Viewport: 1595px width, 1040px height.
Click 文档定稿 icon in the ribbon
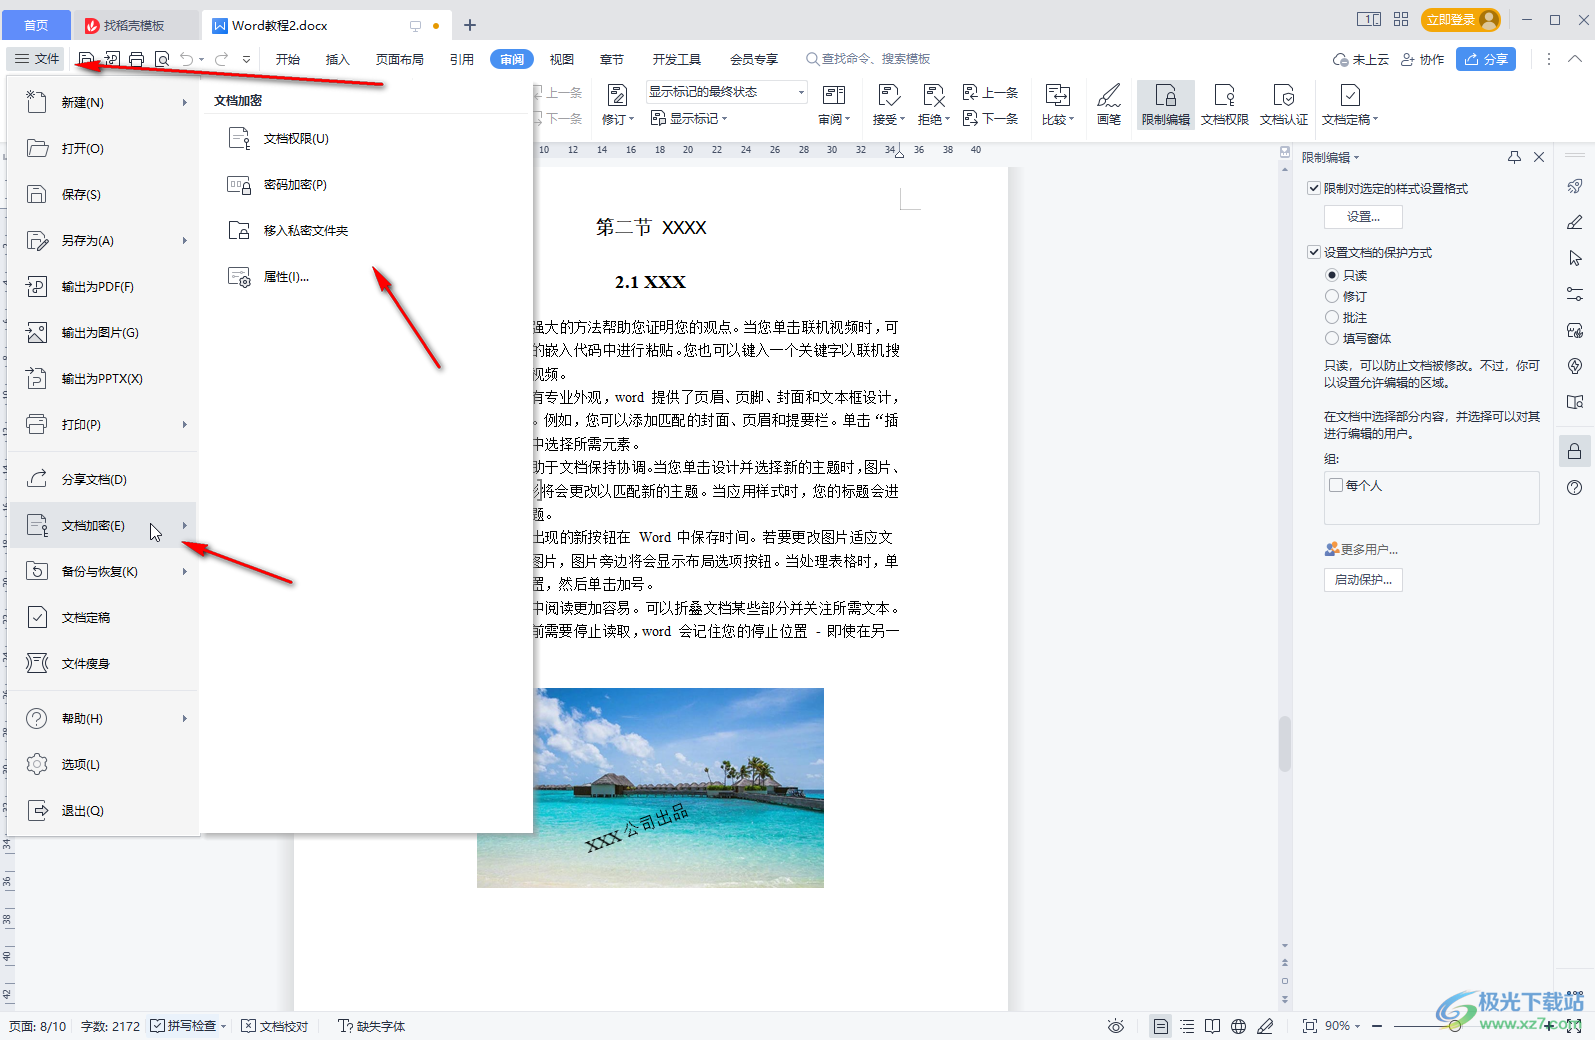(x=1350, y=95)
